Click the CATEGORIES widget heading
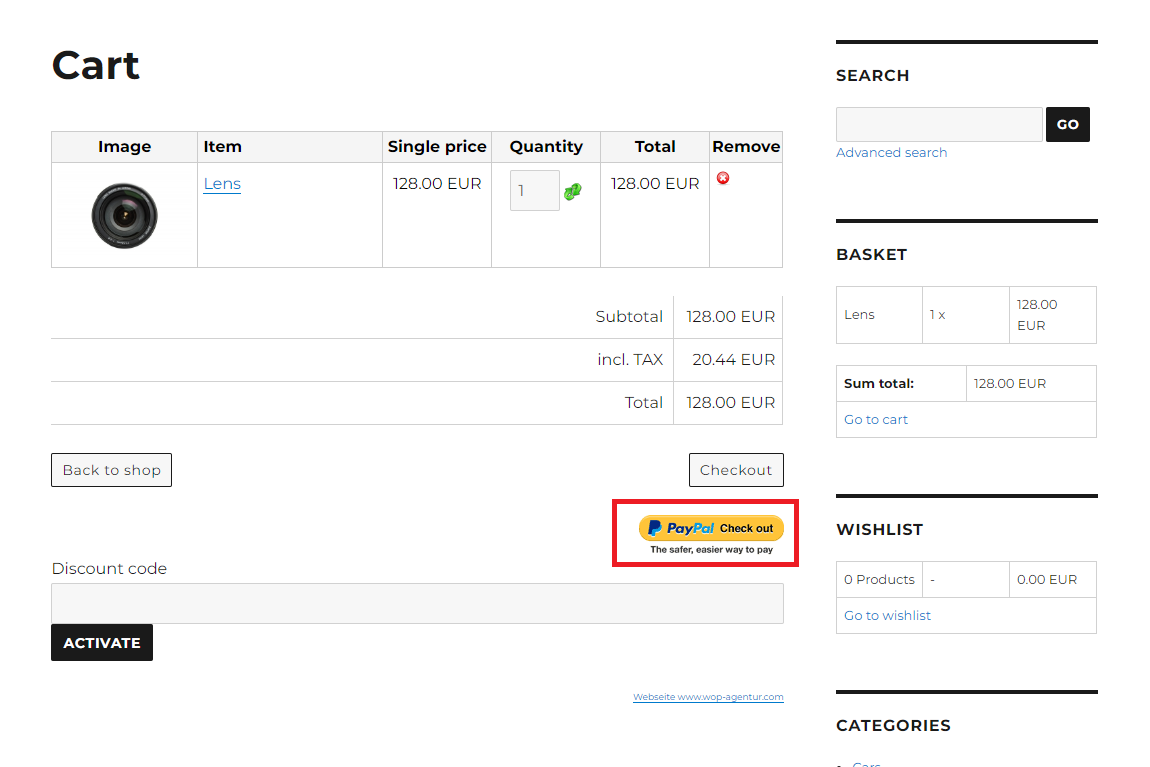The width and height of the screenshot is (1150, 767). [x=893, y=725]
